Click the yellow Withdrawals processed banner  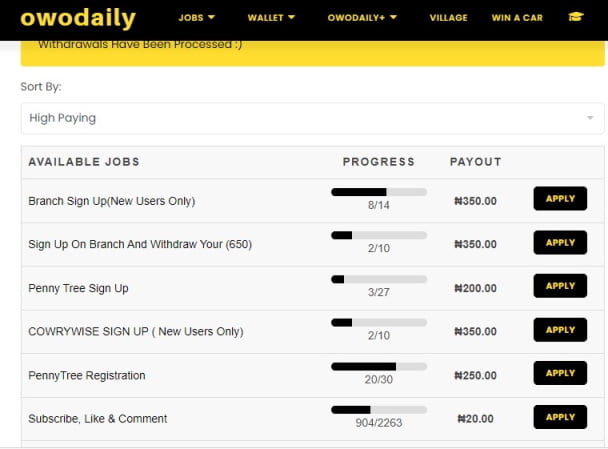(x=313, y=53)
